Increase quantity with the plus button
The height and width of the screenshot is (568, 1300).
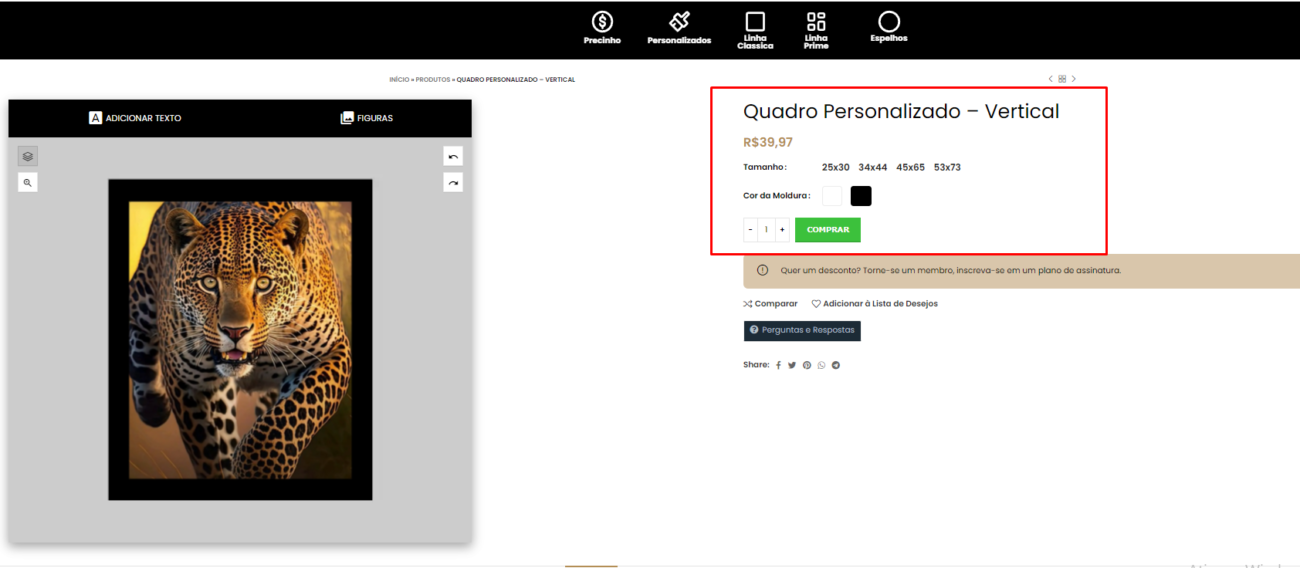(x=782, y=230)
